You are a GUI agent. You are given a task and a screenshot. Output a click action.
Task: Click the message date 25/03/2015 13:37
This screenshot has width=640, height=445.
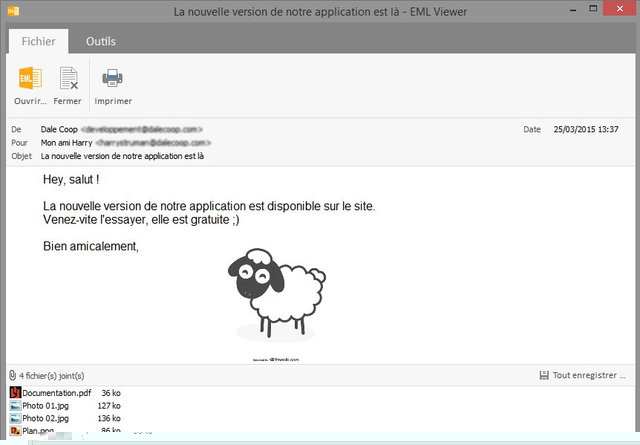tap(586, 129)
